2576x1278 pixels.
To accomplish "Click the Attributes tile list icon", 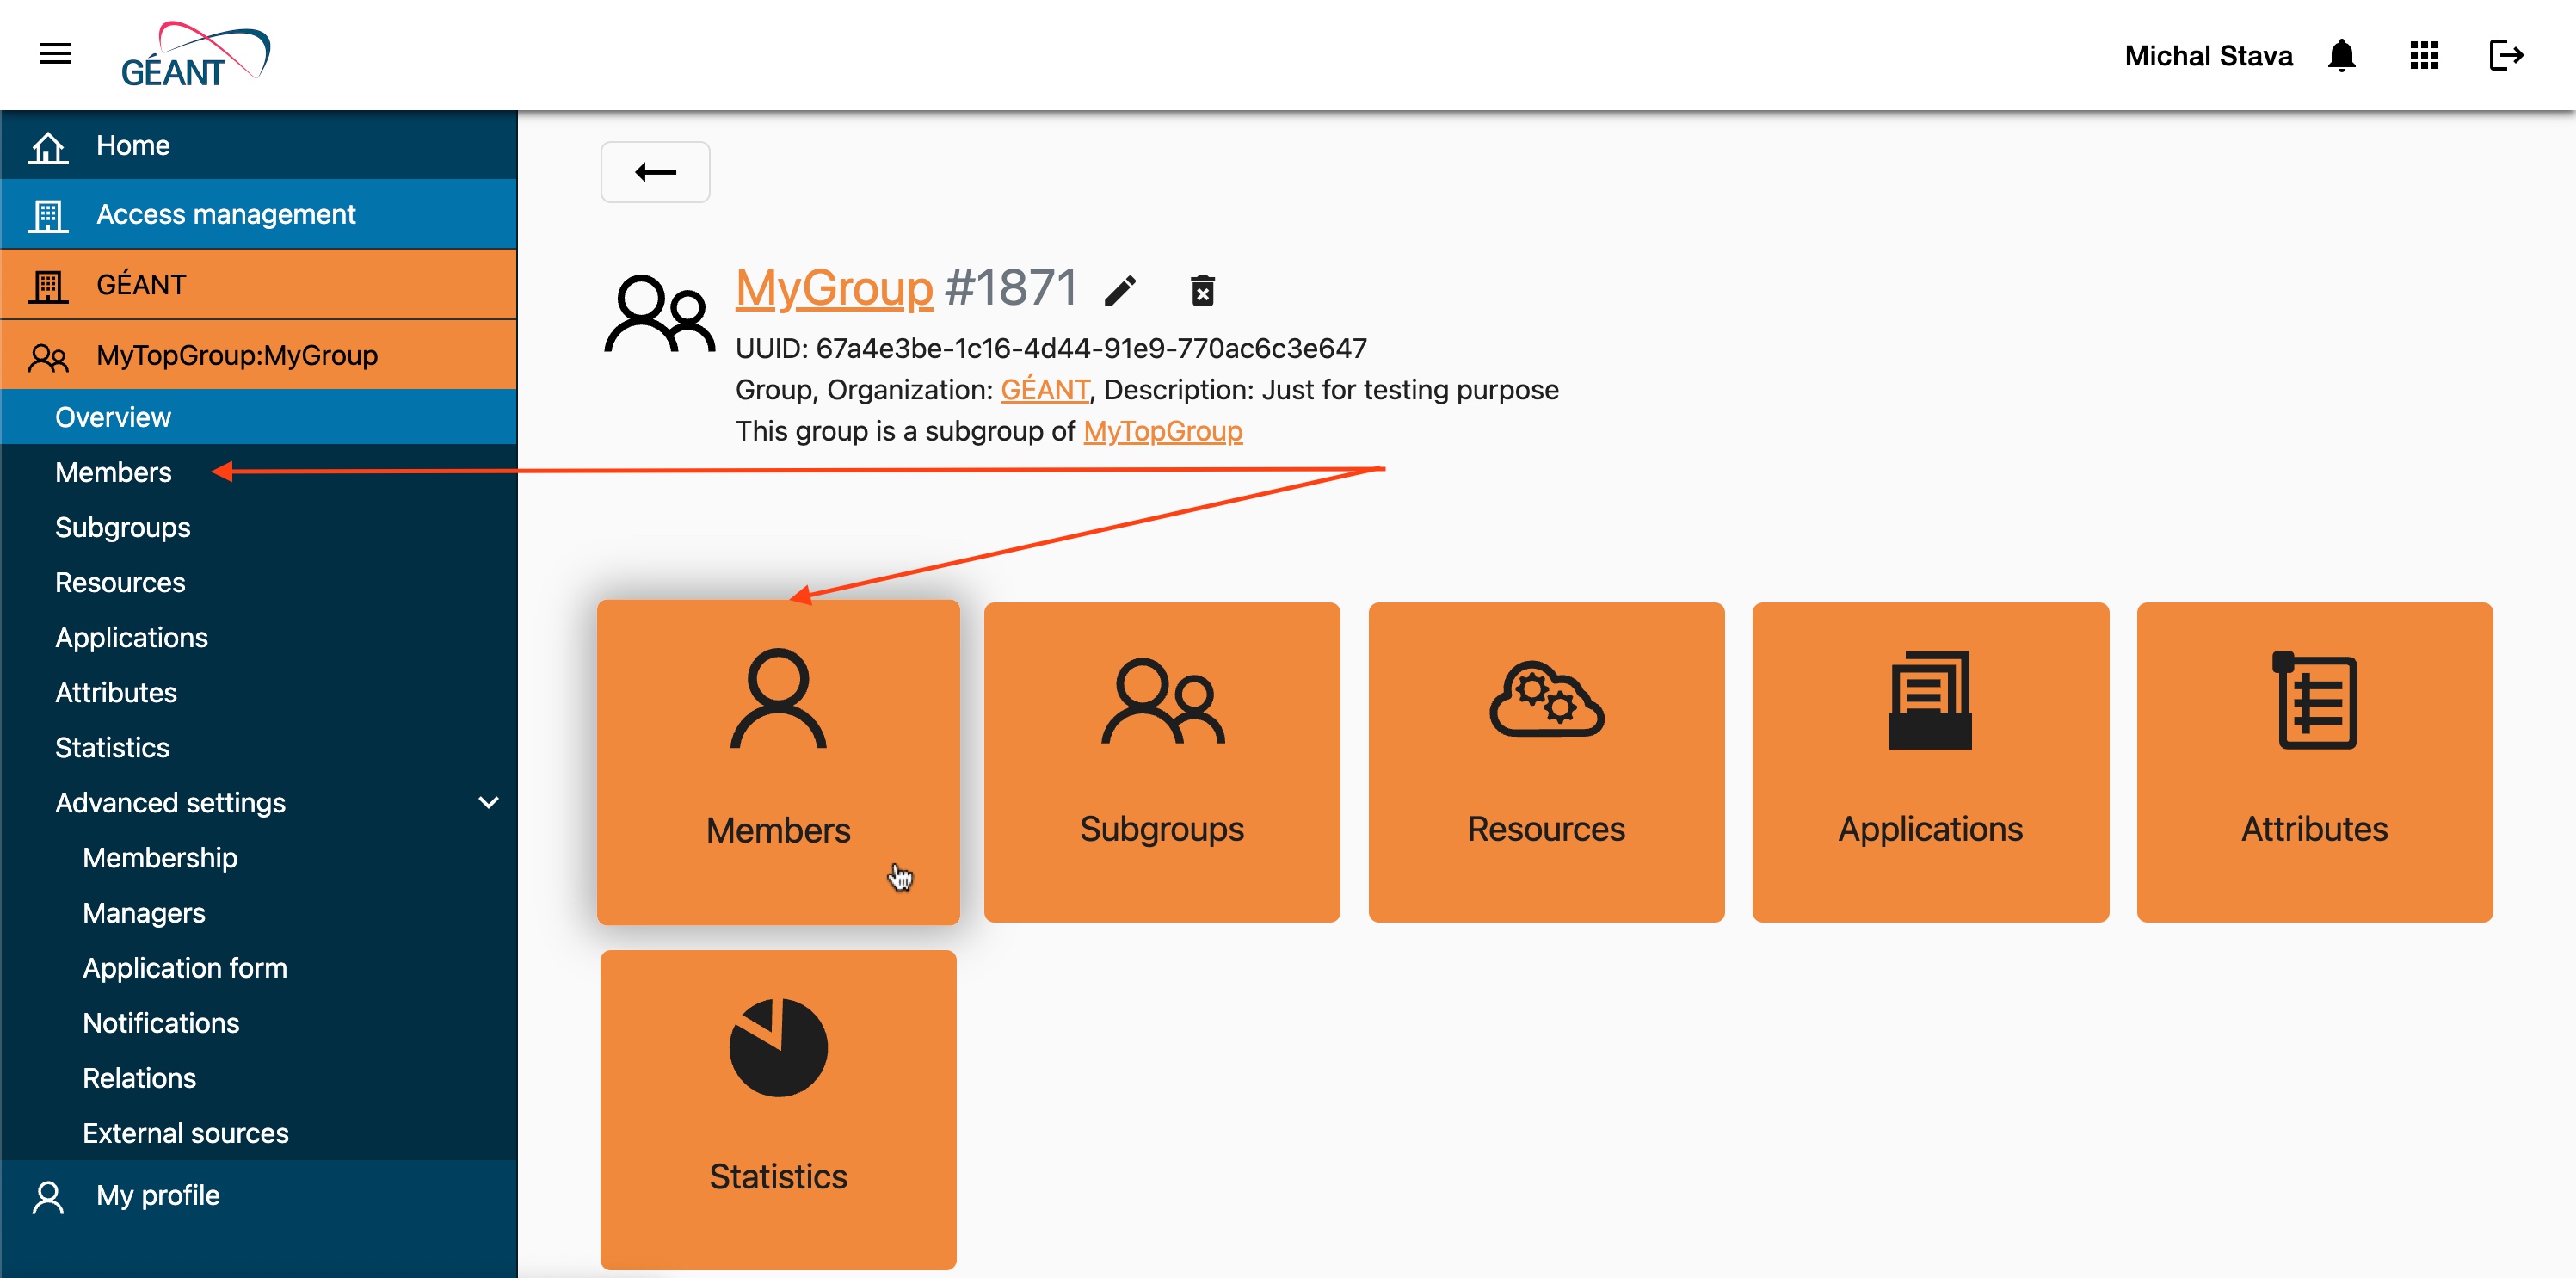I will (2314, 700).
